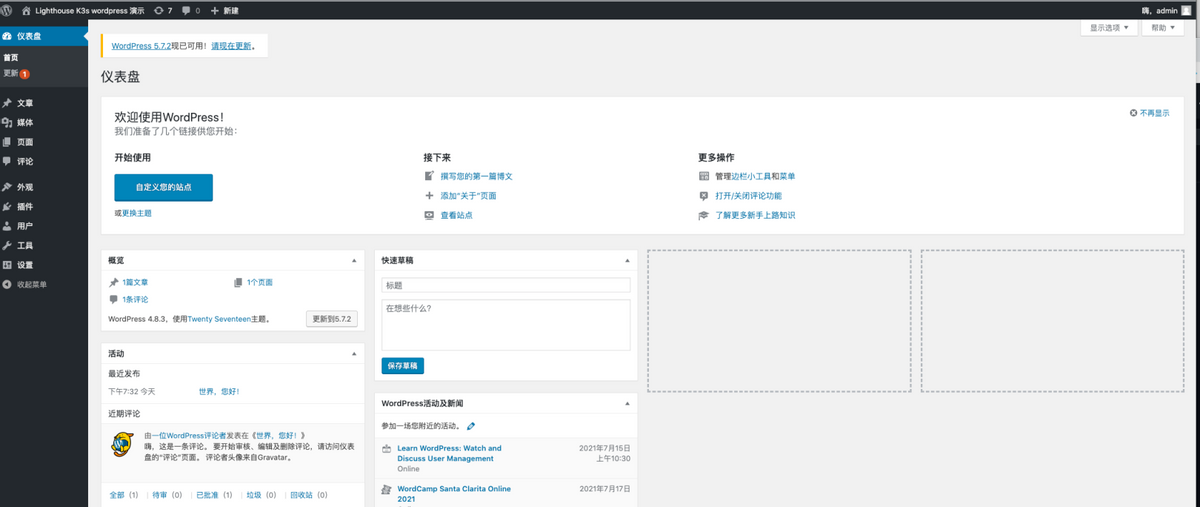Open the 世界，您好！ post under 最近发布
The image size is (1200, 507).
pyautogui.click(x=219, y=391)
